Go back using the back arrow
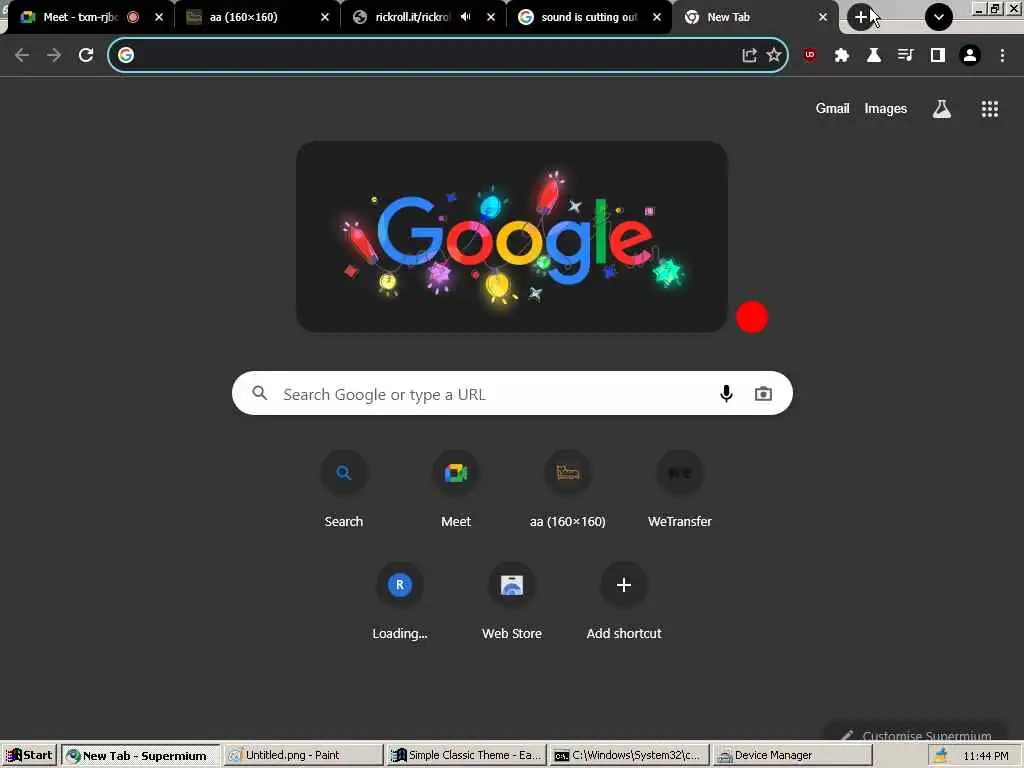This screenshot has height=768, width=1024. click(22, 56)
